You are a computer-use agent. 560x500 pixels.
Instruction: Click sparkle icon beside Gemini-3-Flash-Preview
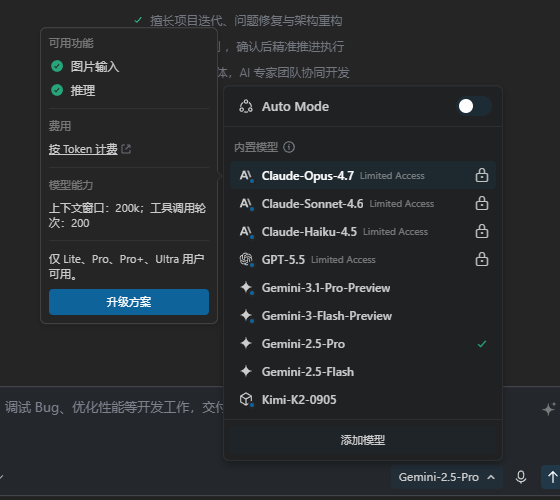coord(246,316)
